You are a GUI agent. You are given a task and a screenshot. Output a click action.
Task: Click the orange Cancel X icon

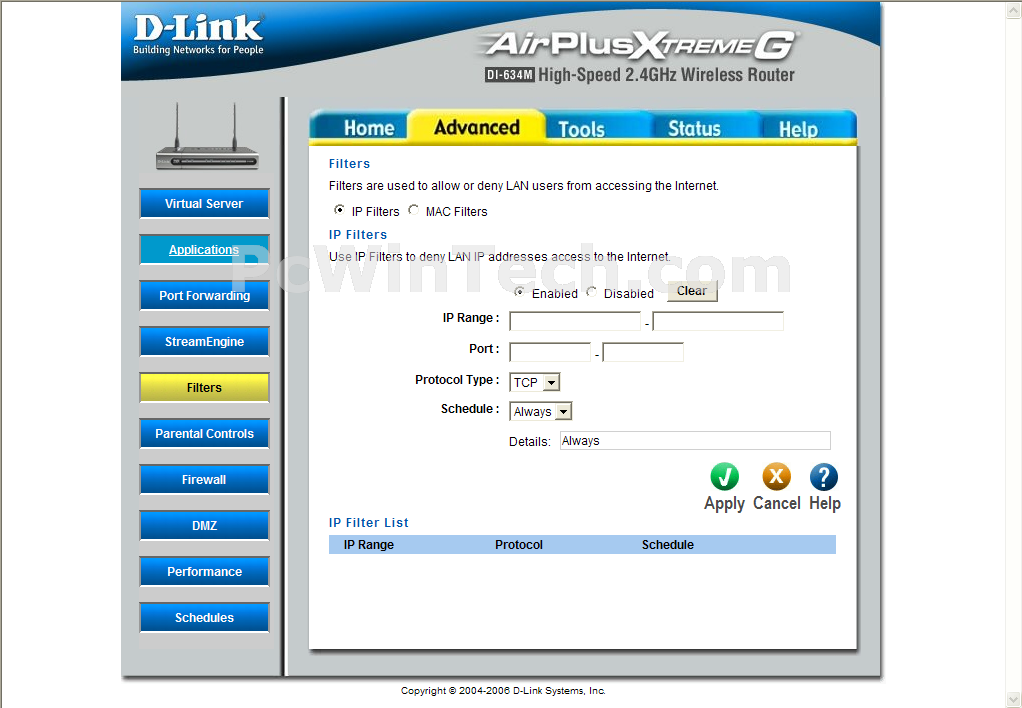click(x=776, y=477)
